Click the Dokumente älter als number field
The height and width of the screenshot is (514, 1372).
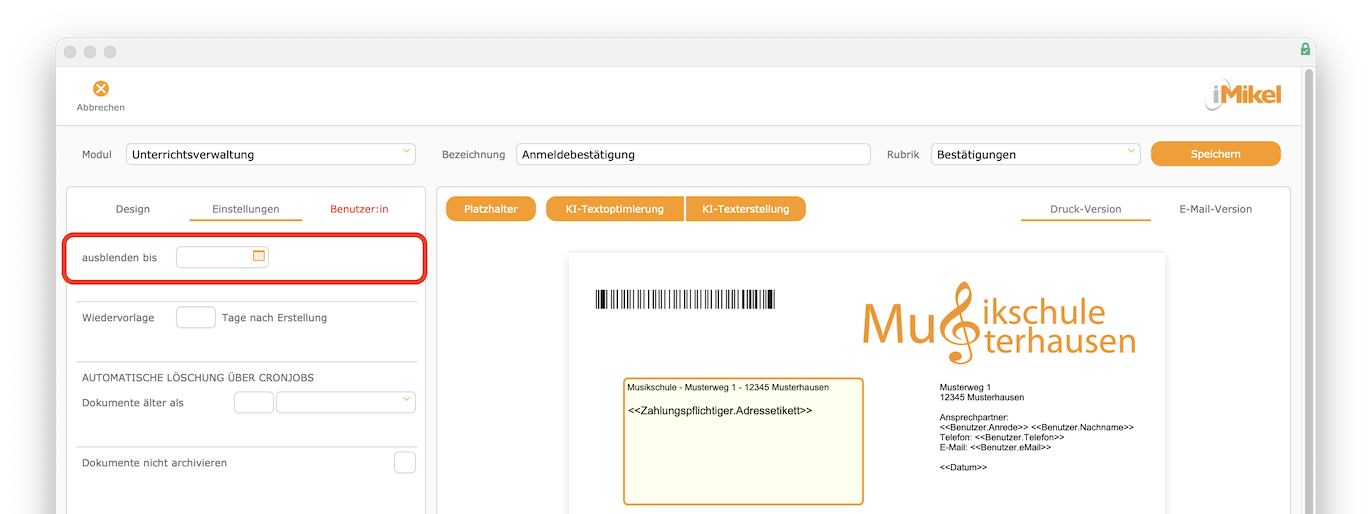(254, 402)
